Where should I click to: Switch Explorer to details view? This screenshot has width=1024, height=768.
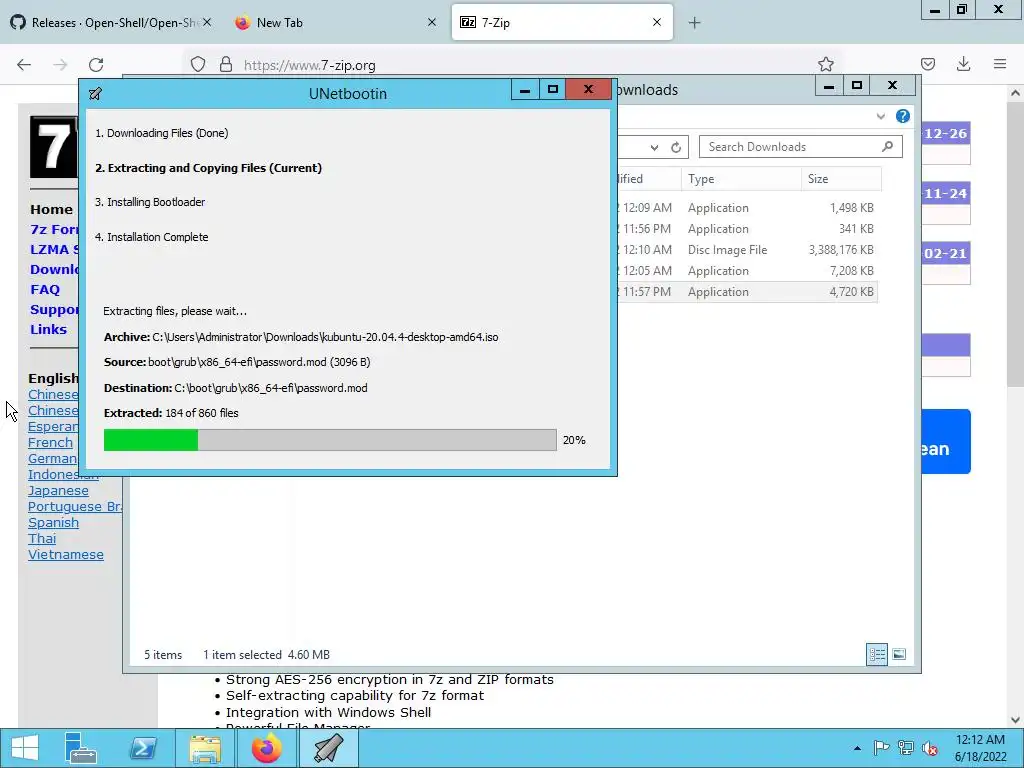click(x=877, y=654)
